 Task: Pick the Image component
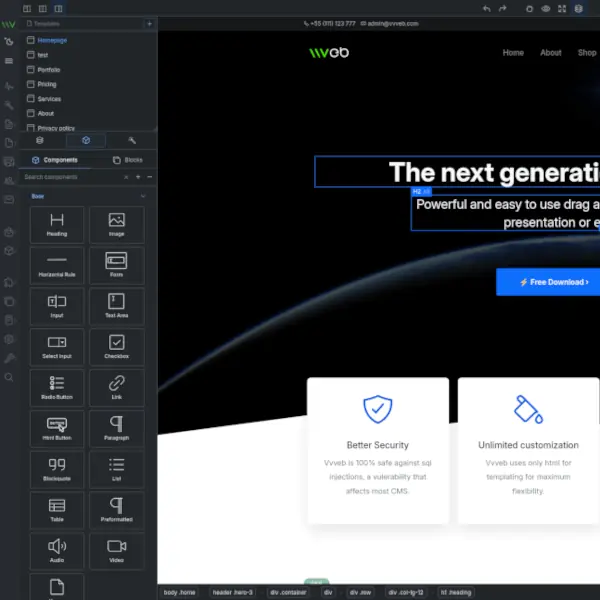click(117, 225)
